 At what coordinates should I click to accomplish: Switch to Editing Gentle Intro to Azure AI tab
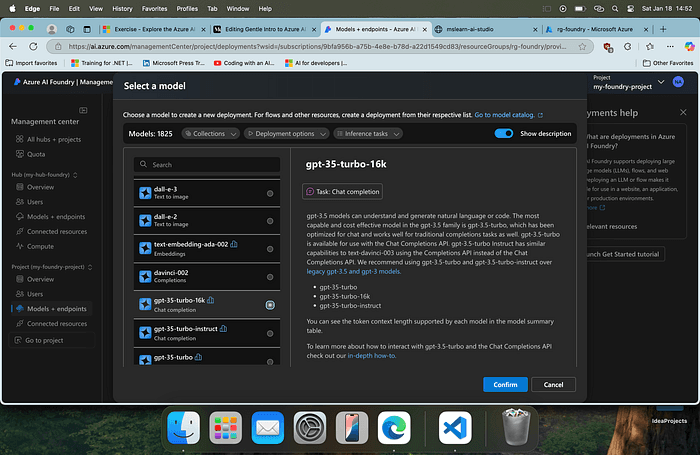264,29
